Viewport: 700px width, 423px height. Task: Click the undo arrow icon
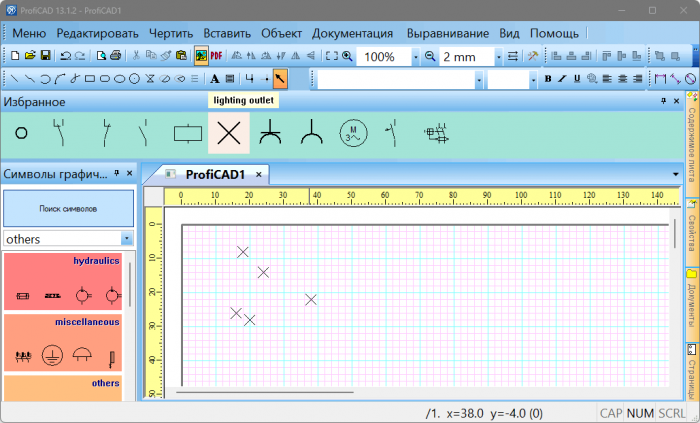[65, 56]
